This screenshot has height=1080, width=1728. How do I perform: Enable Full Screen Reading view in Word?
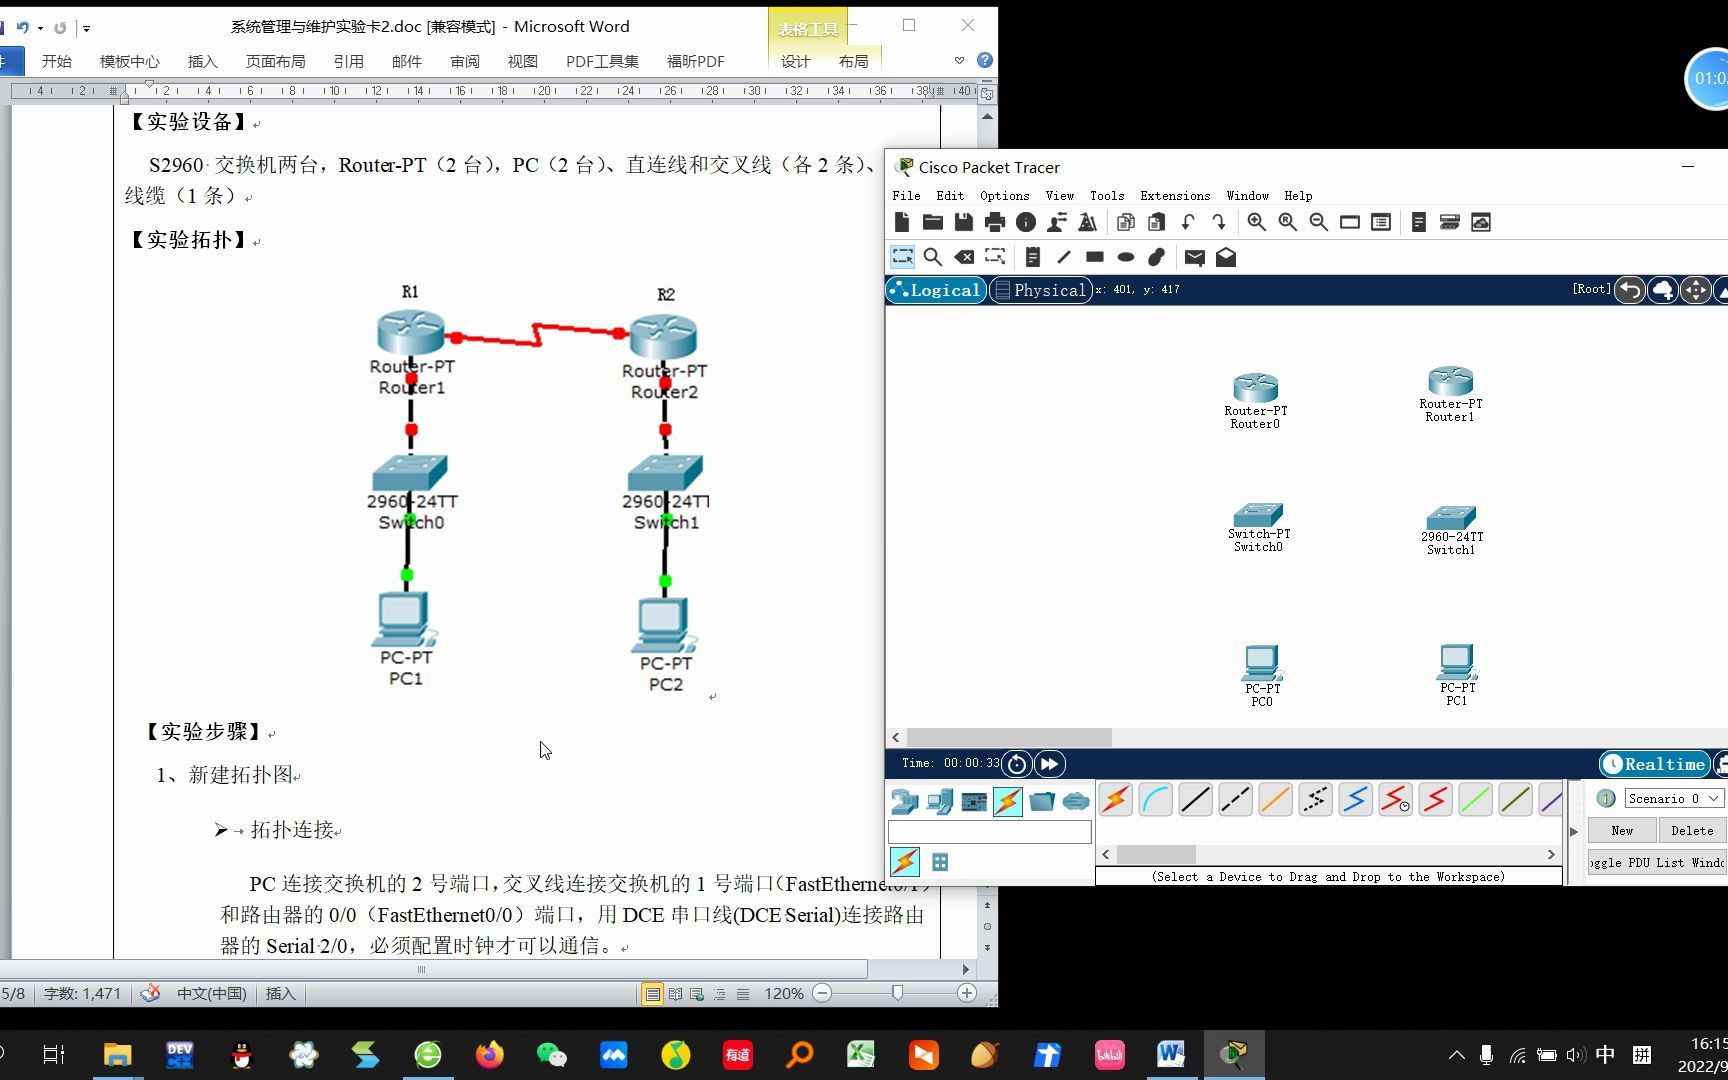675,994
